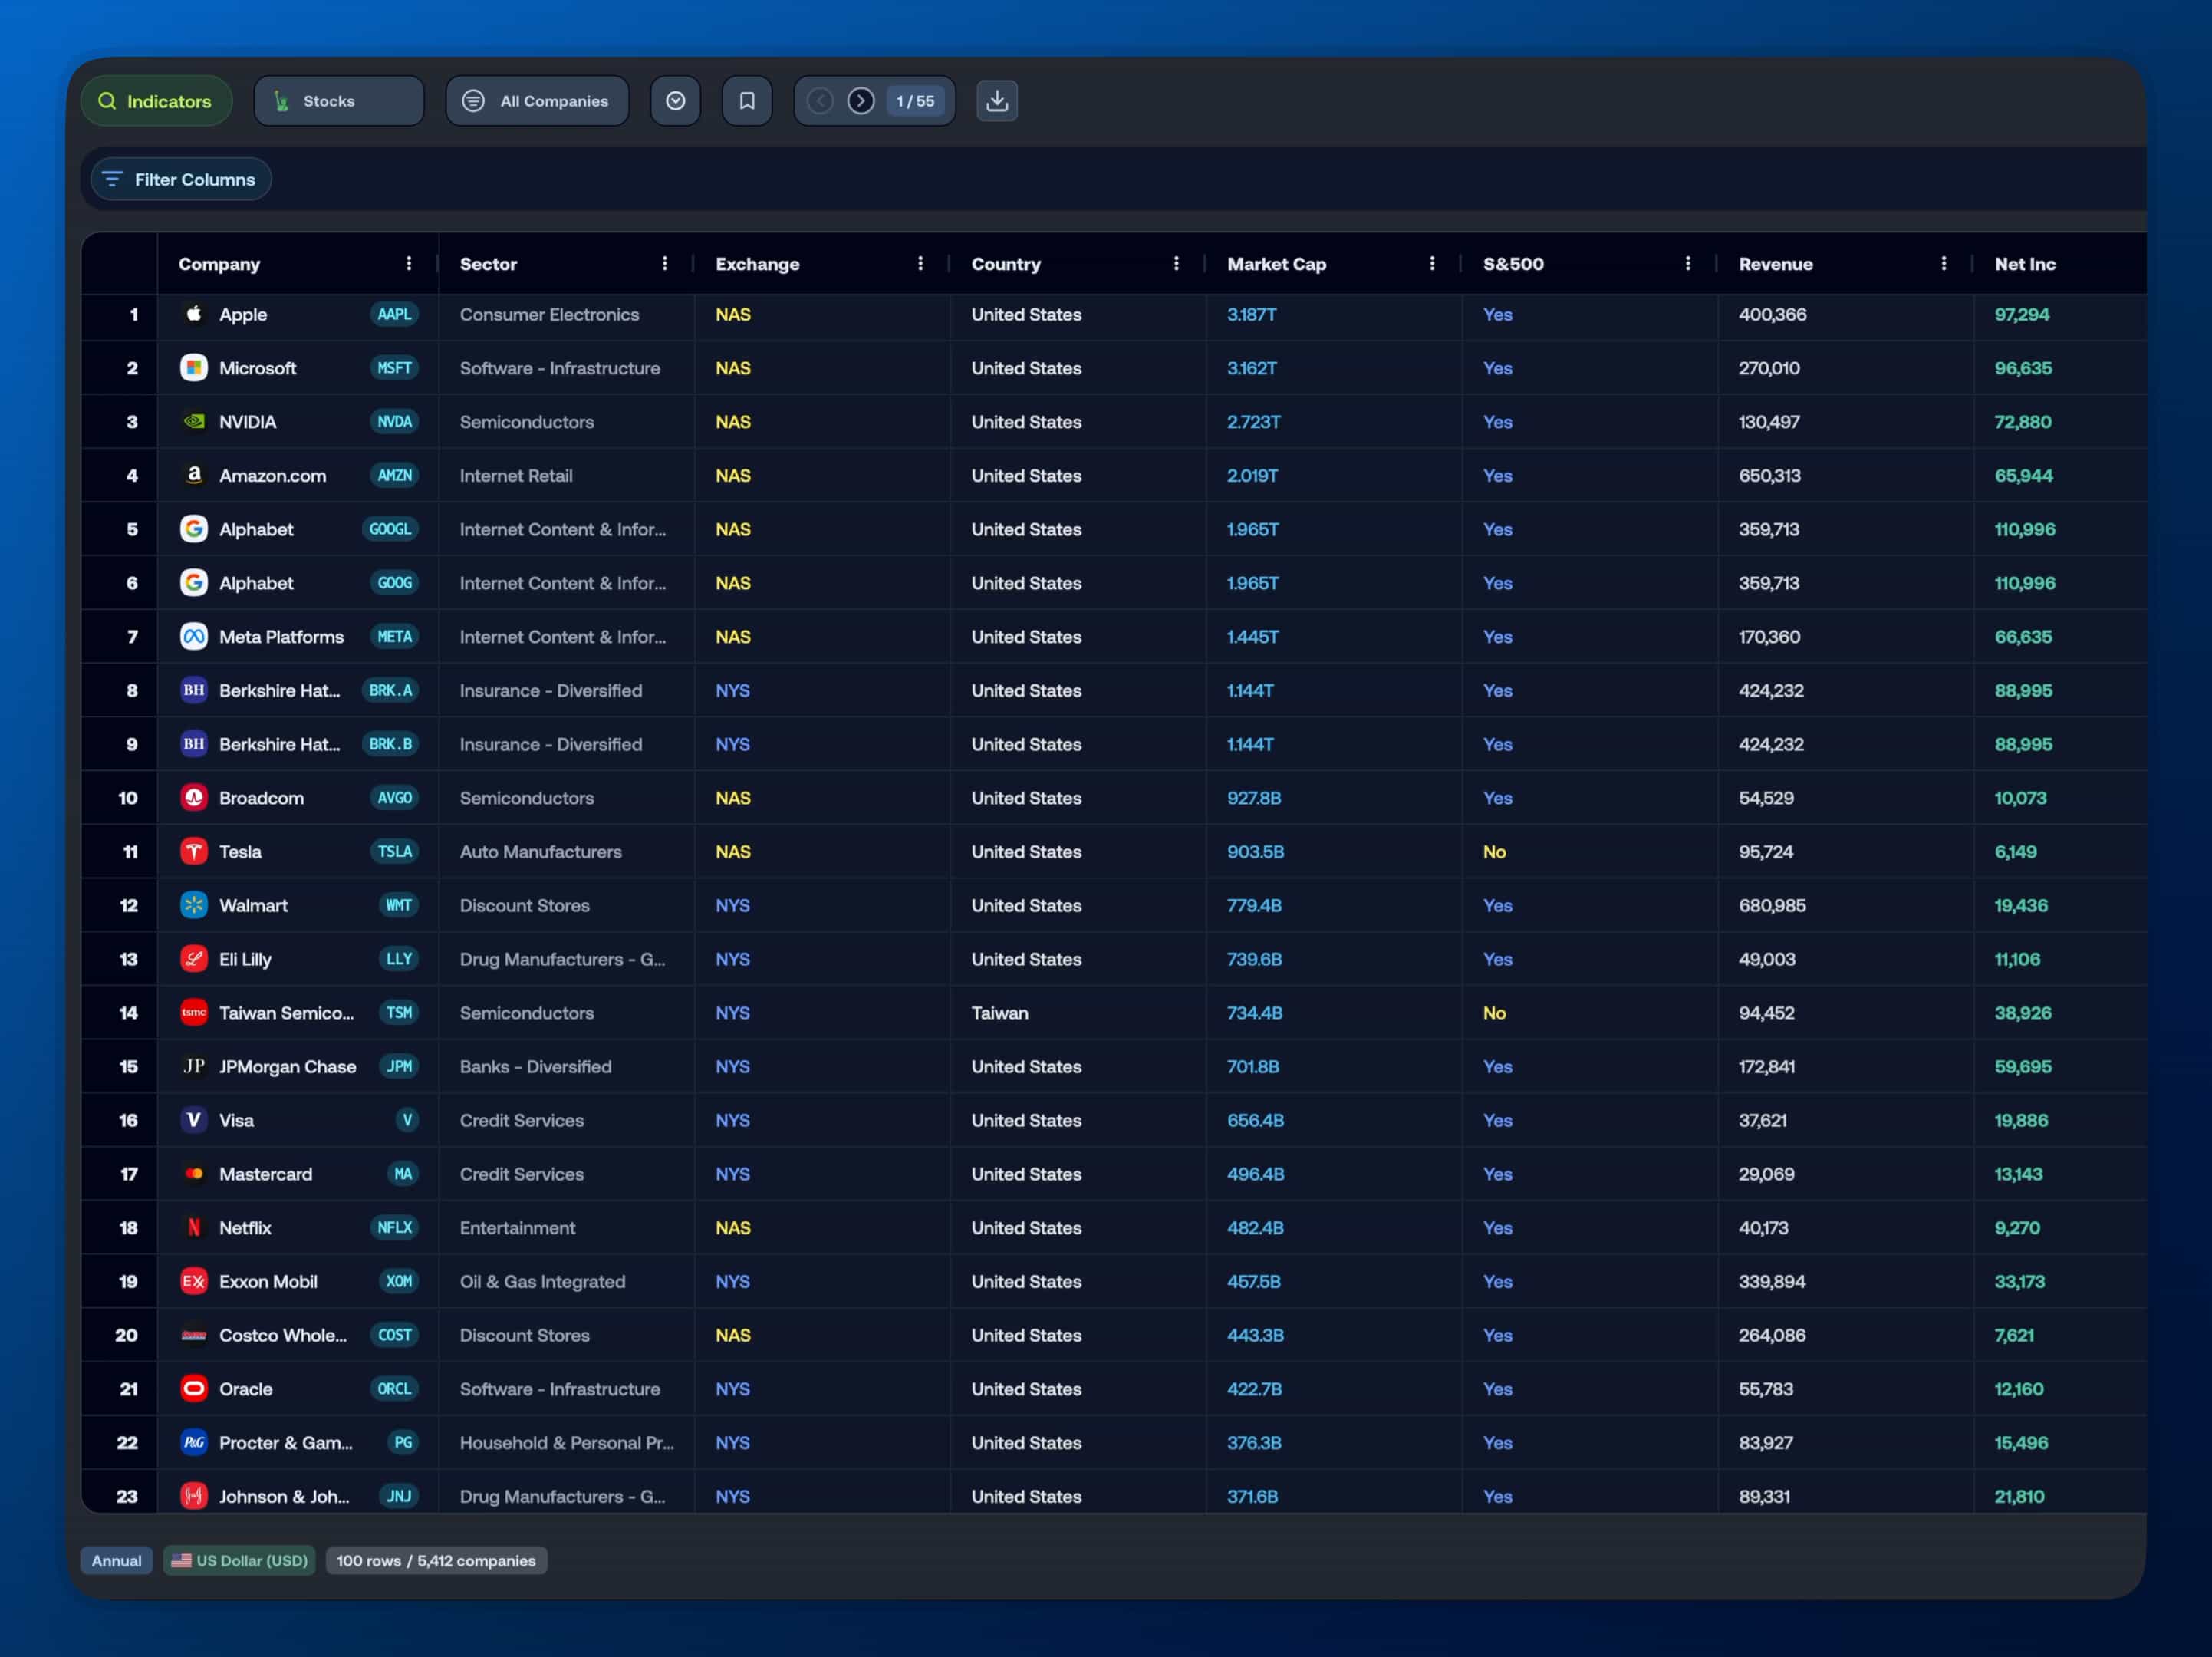Open the Indicators search

(156, 101)
